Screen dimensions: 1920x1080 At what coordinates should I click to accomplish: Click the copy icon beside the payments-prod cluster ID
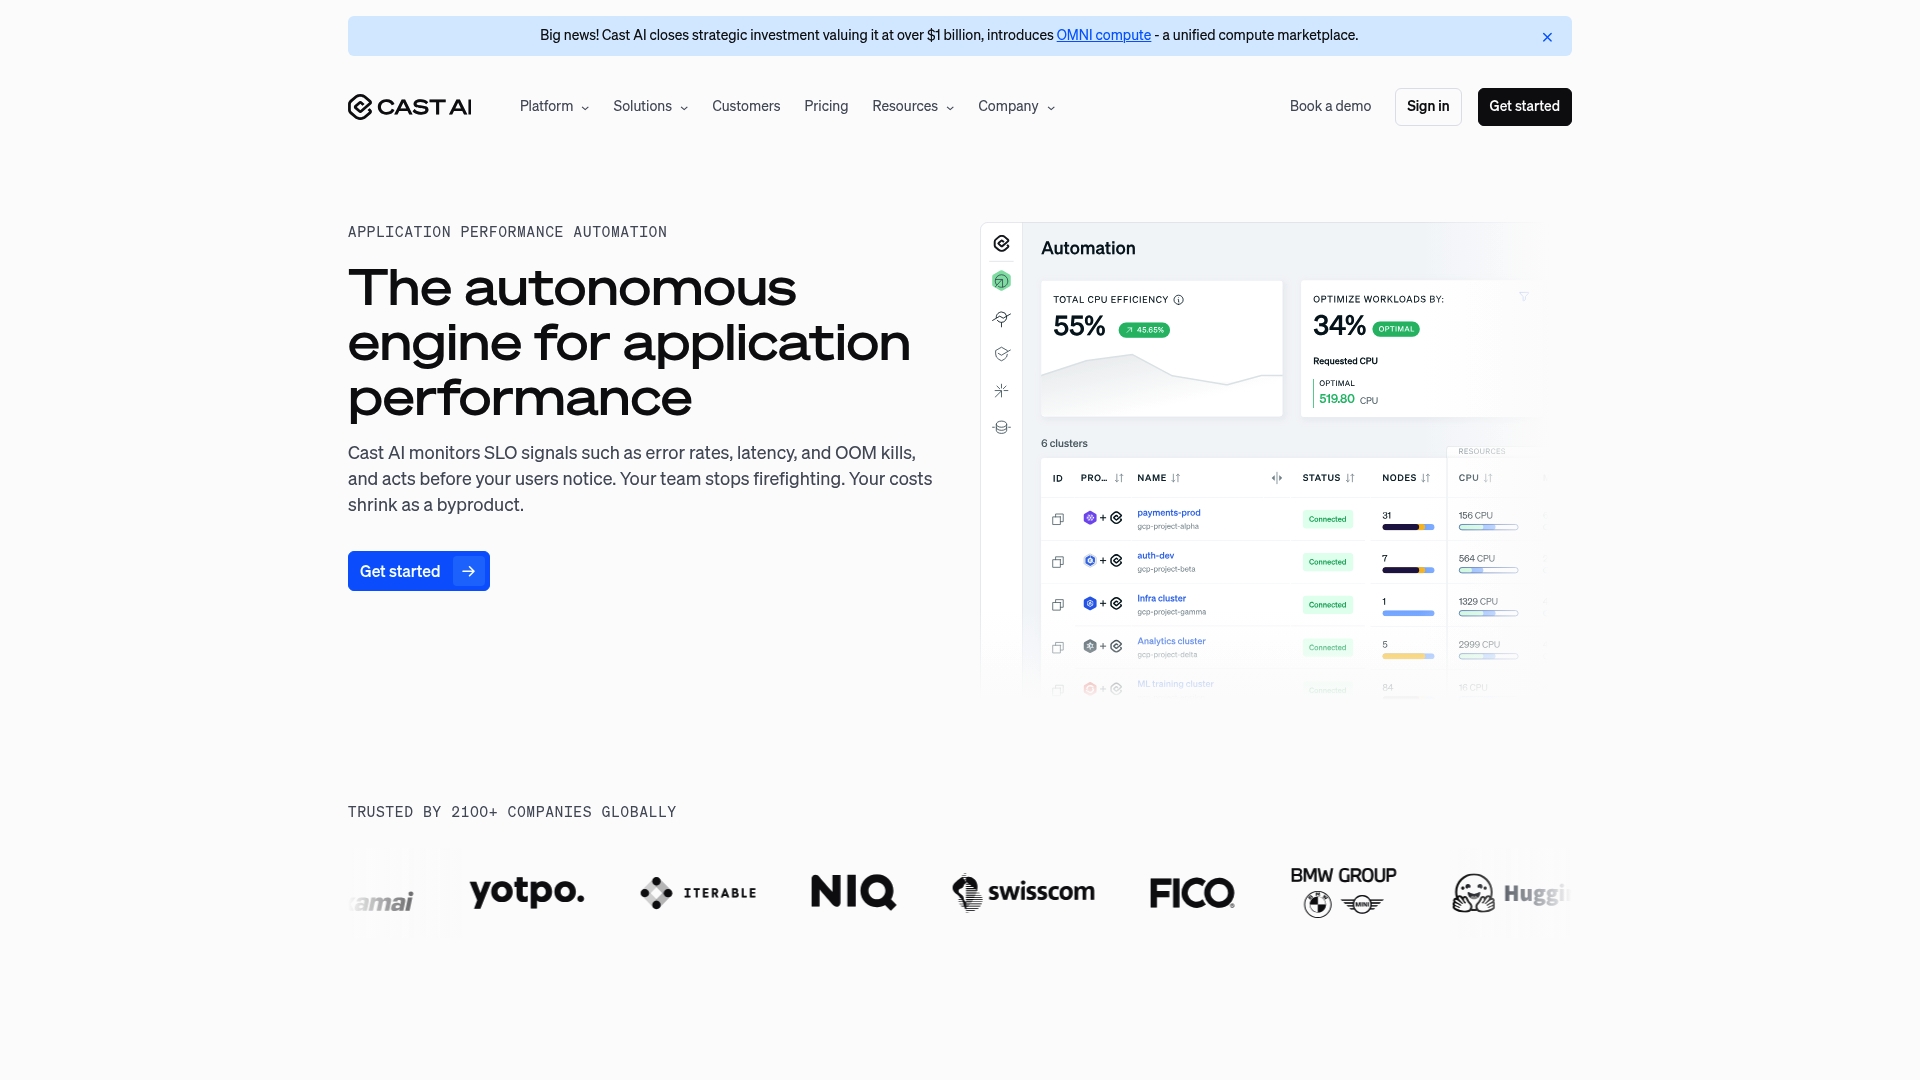(1057, 519)
